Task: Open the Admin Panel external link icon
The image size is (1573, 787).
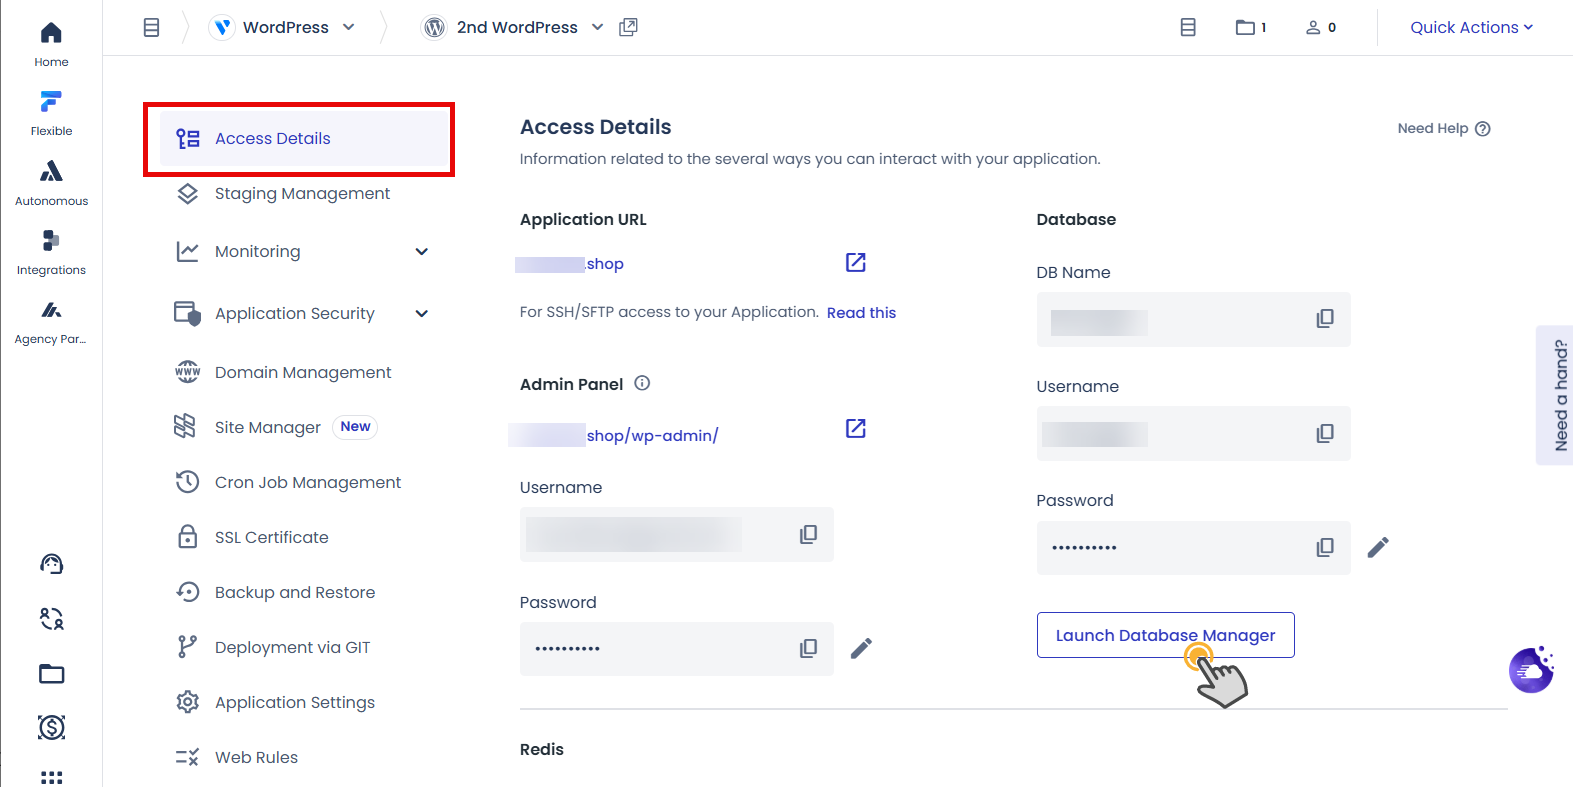Action: coord(856,428)
